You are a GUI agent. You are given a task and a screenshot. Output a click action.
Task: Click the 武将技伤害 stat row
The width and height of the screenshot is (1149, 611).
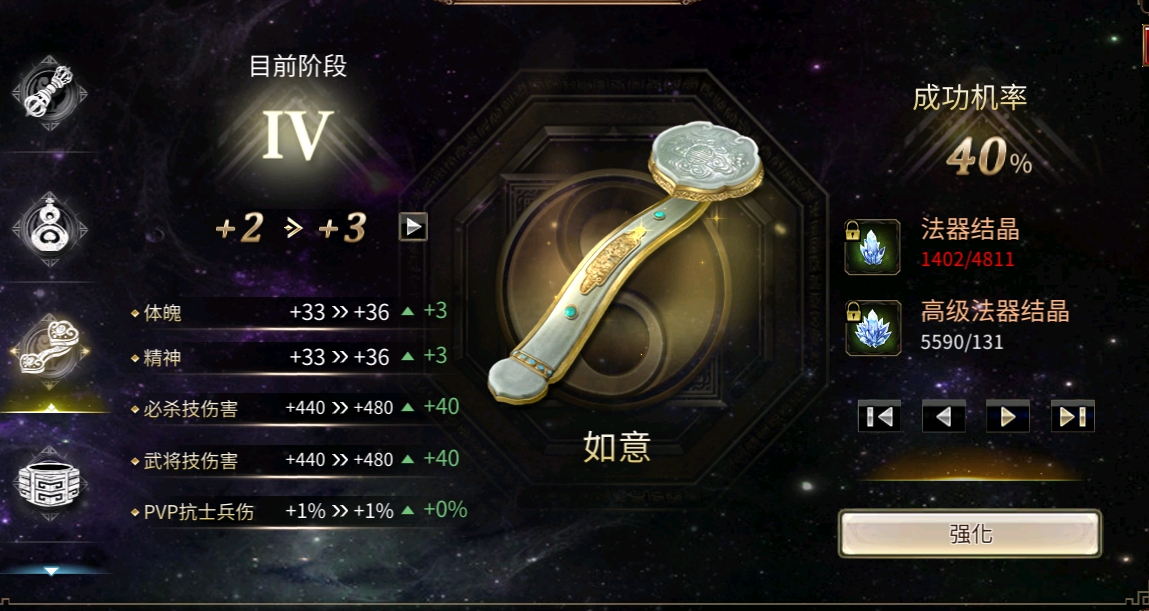click(x=295, y=460)
